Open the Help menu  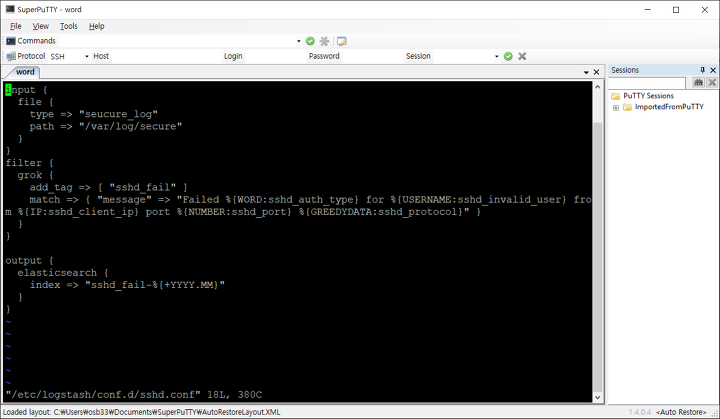96,26
